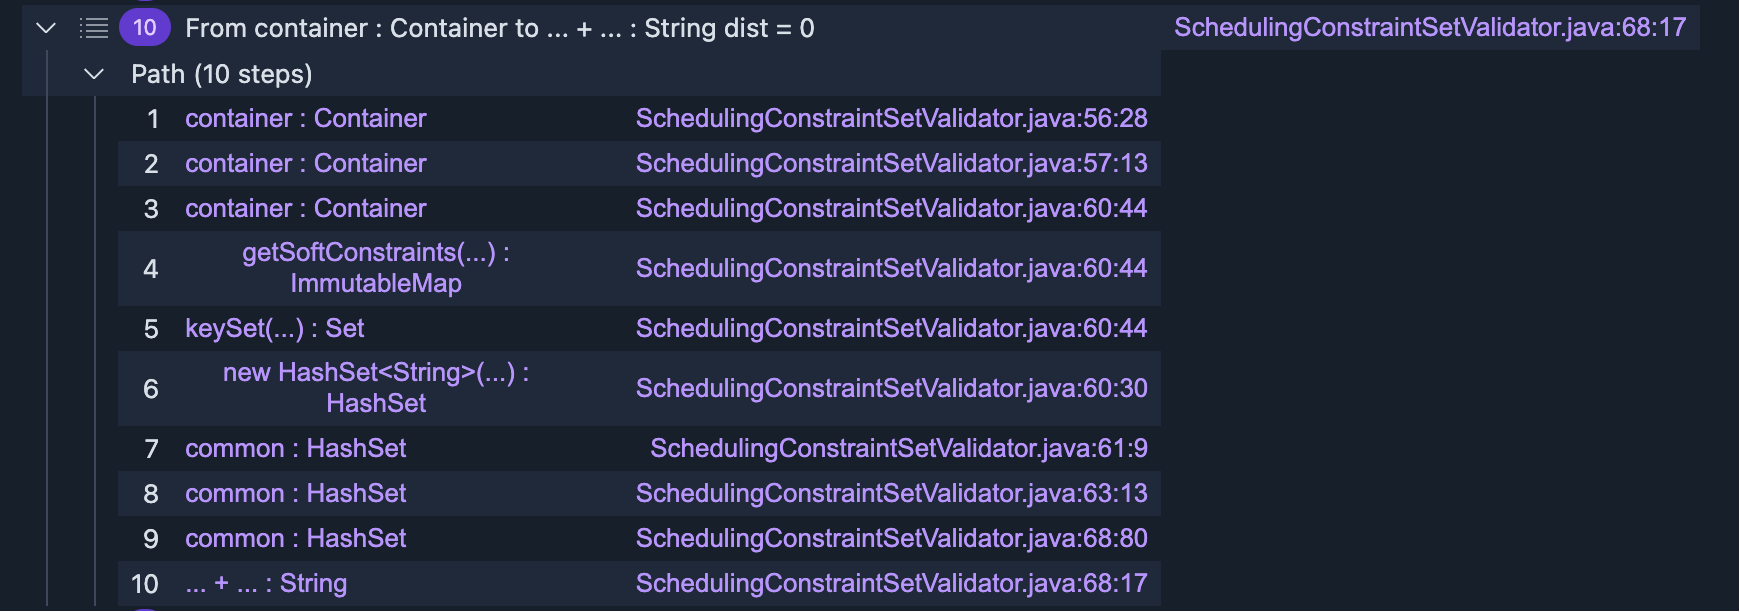The height and width of the screenshot is (612, 1740).
Task: Select step 1 'container : Container'
Action: (305, 118)
